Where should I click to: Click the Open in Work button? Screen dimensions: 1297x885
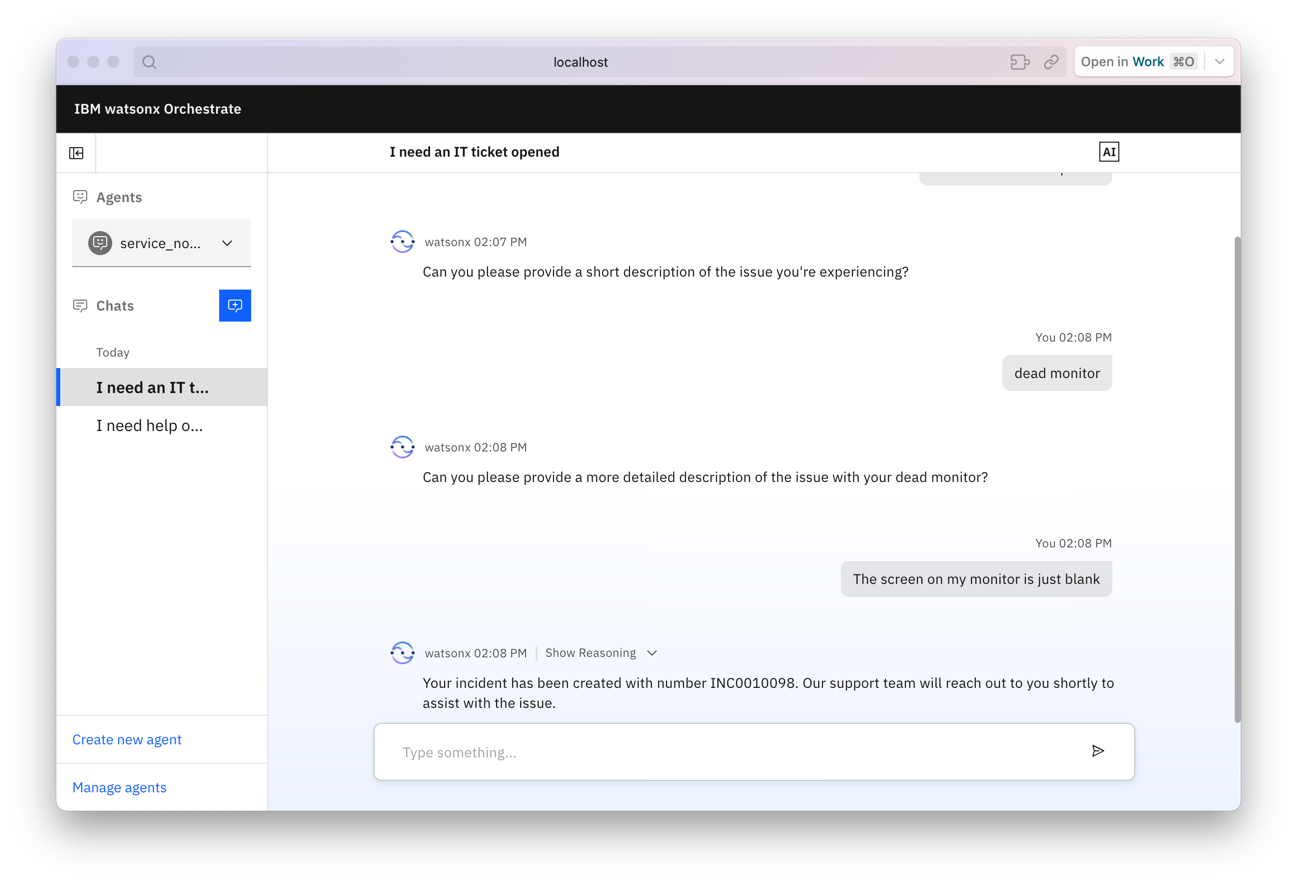(x=1139, y=62)
